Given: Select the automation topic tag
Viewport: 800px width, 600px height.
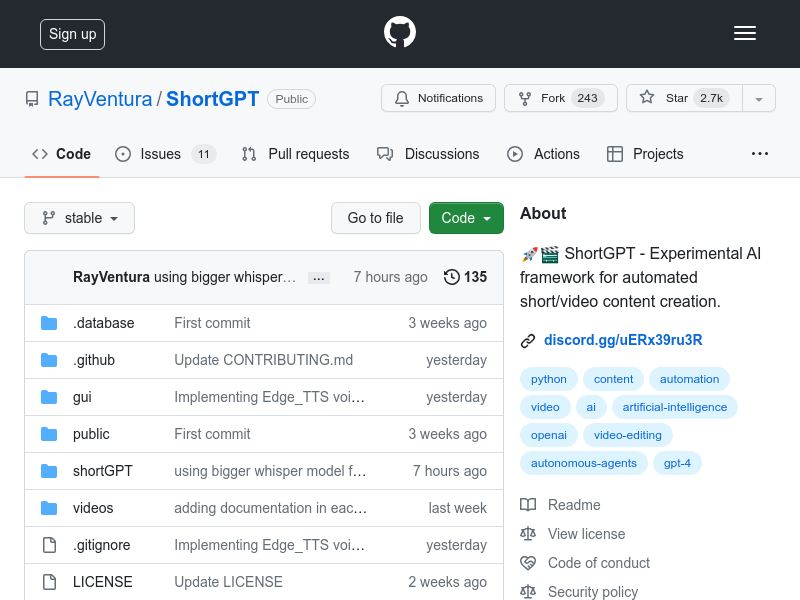Looking at the screenshot, I should click(x=689, y=379).
